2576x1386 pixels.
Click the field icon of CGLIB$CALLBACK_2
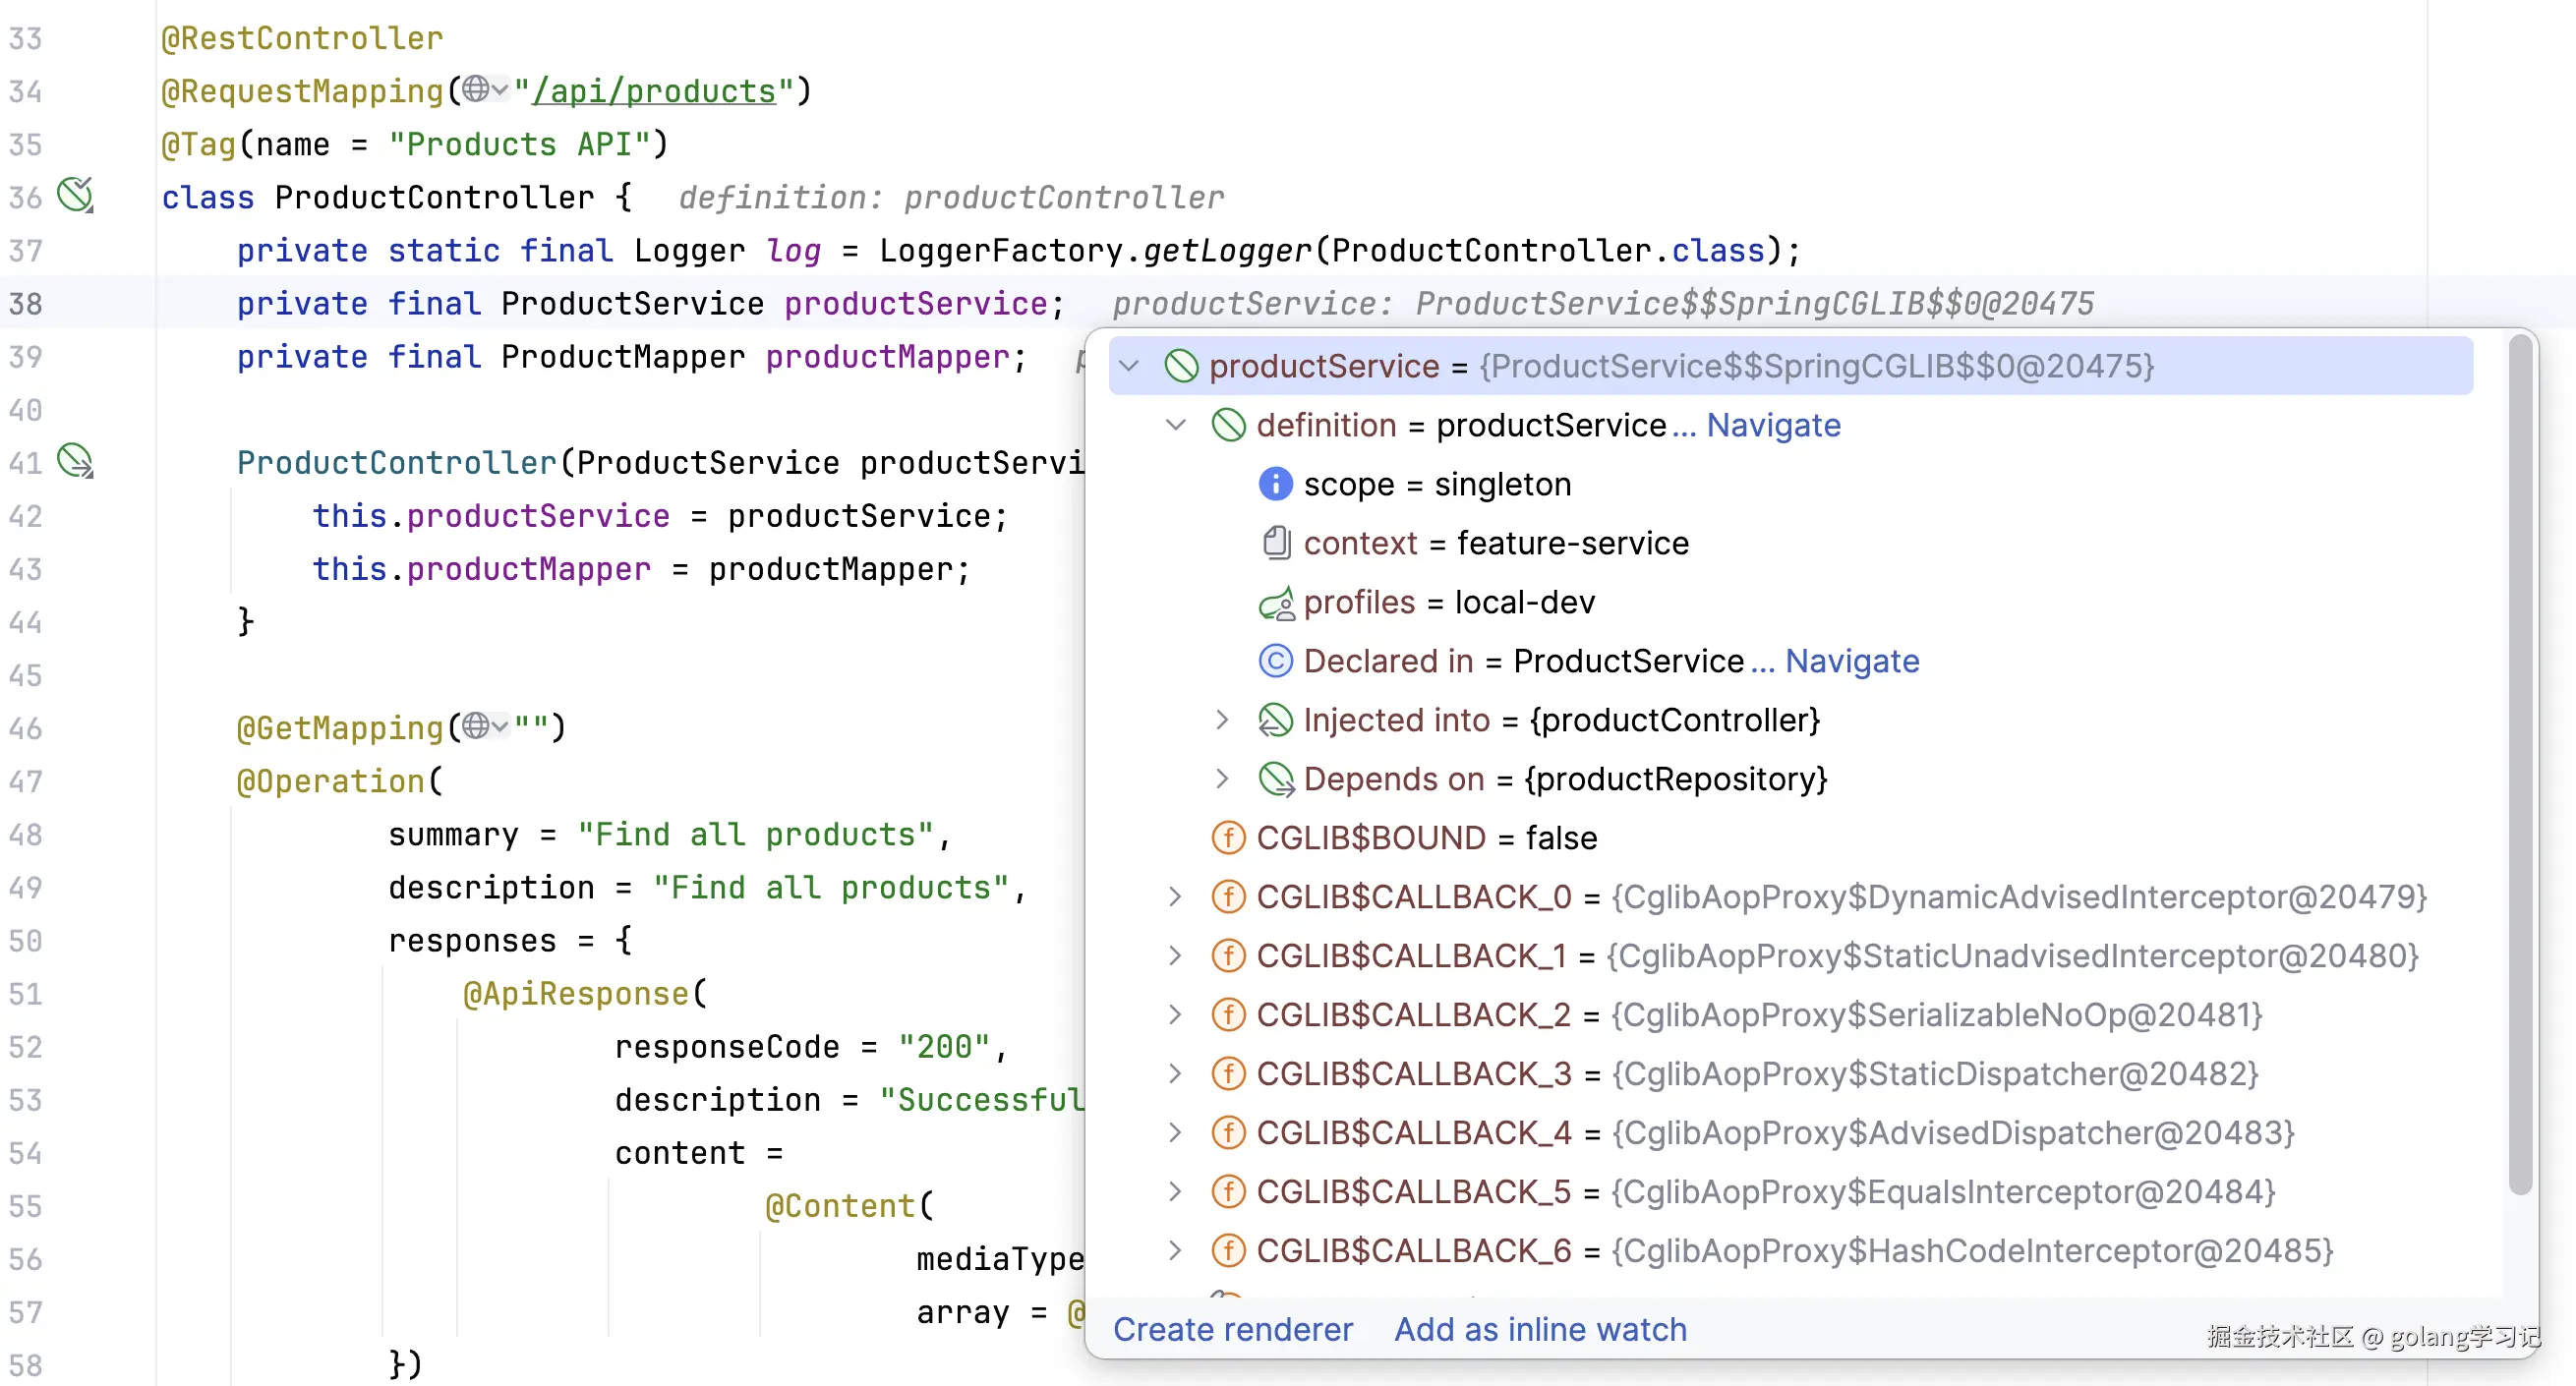[x=1228, y=1015]
